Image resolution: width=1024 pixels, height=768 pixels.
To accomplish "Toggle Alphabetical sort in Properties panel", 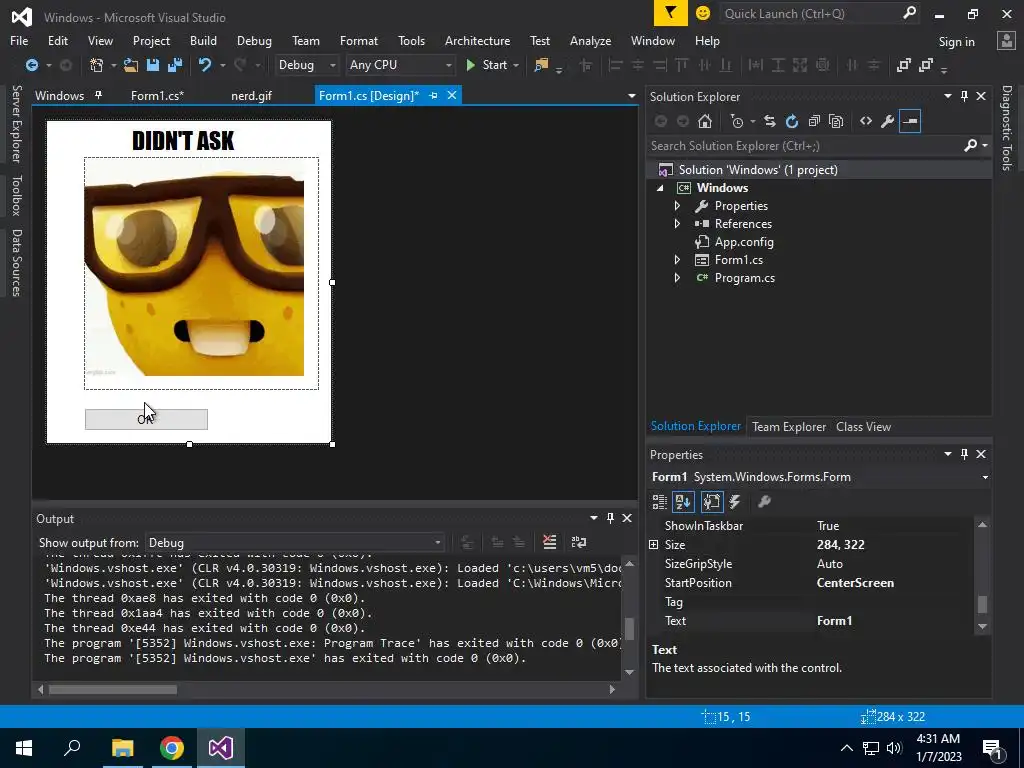I will [683, 502].
